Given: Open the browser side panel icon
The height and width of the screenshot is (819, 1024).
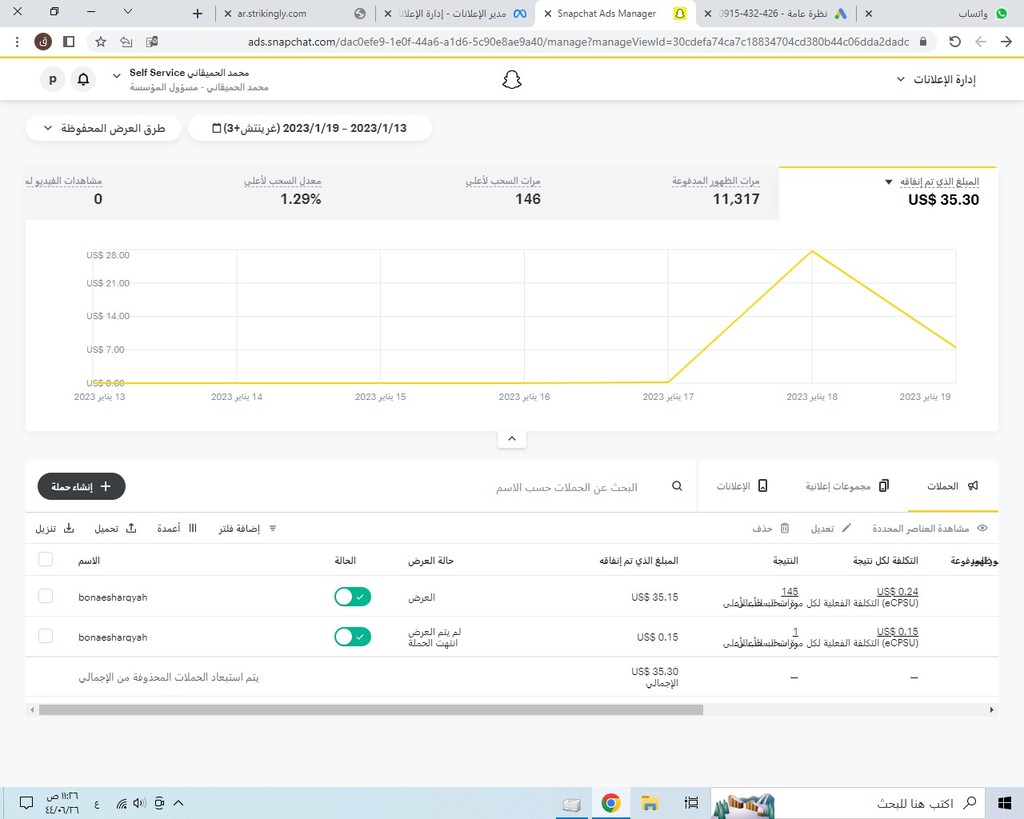Looking at the screenshot, I should 69,42.
